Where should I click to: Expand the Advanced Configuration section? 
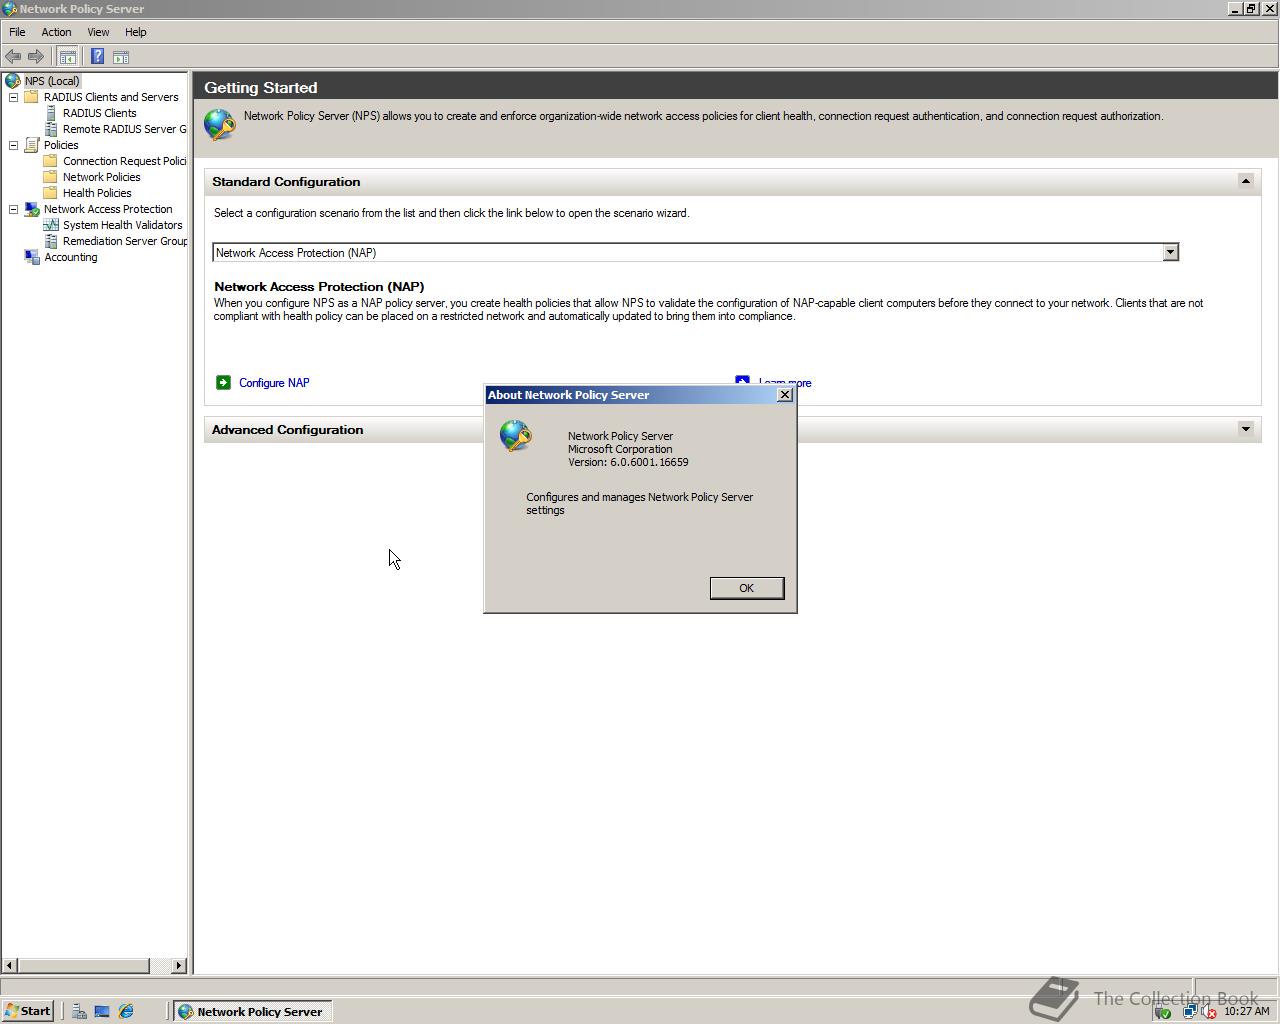click(1245, 429)
